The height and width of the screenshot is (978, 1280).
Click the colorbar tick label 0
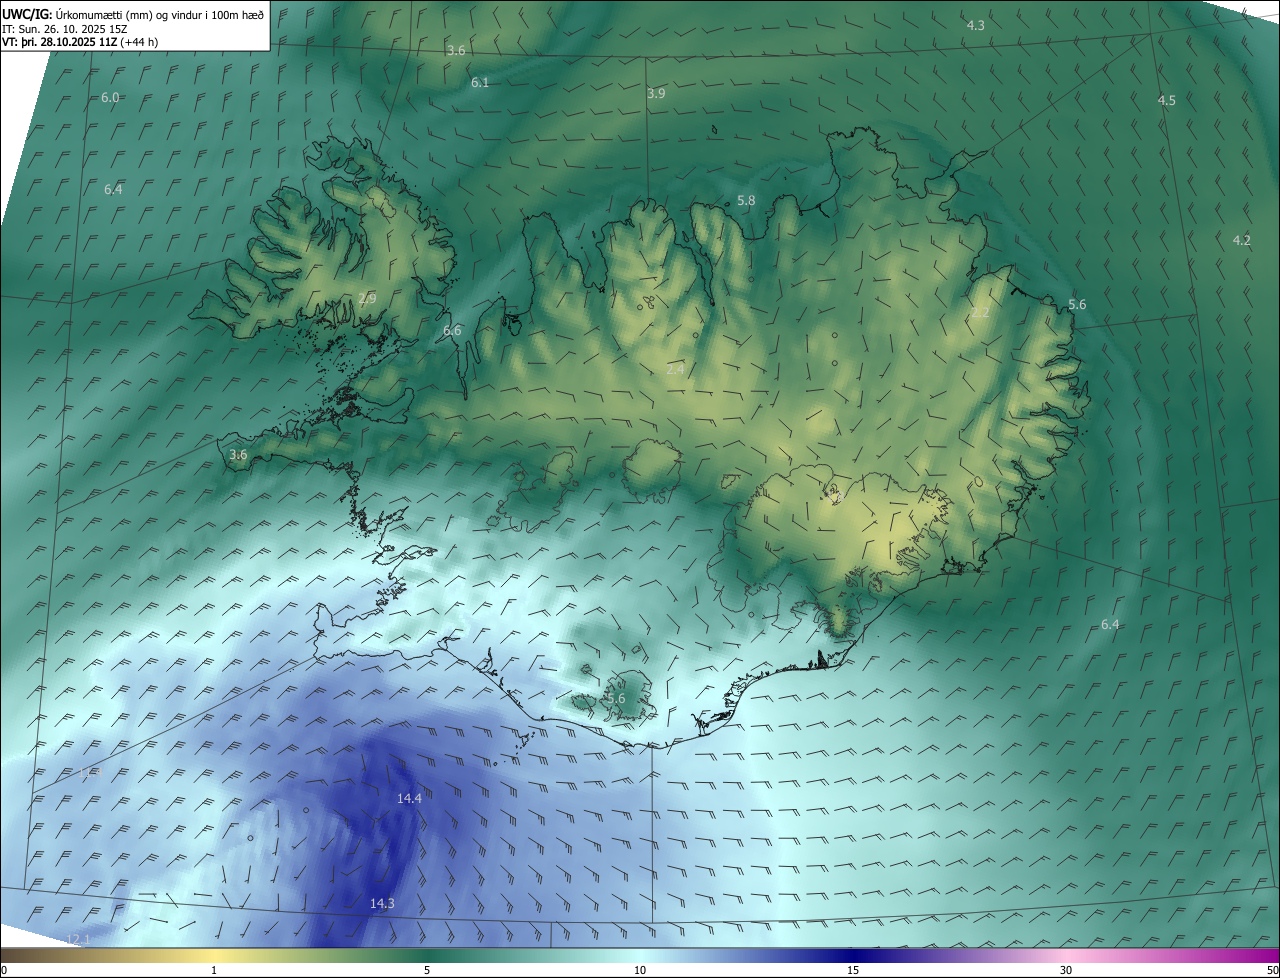(4, 971)
